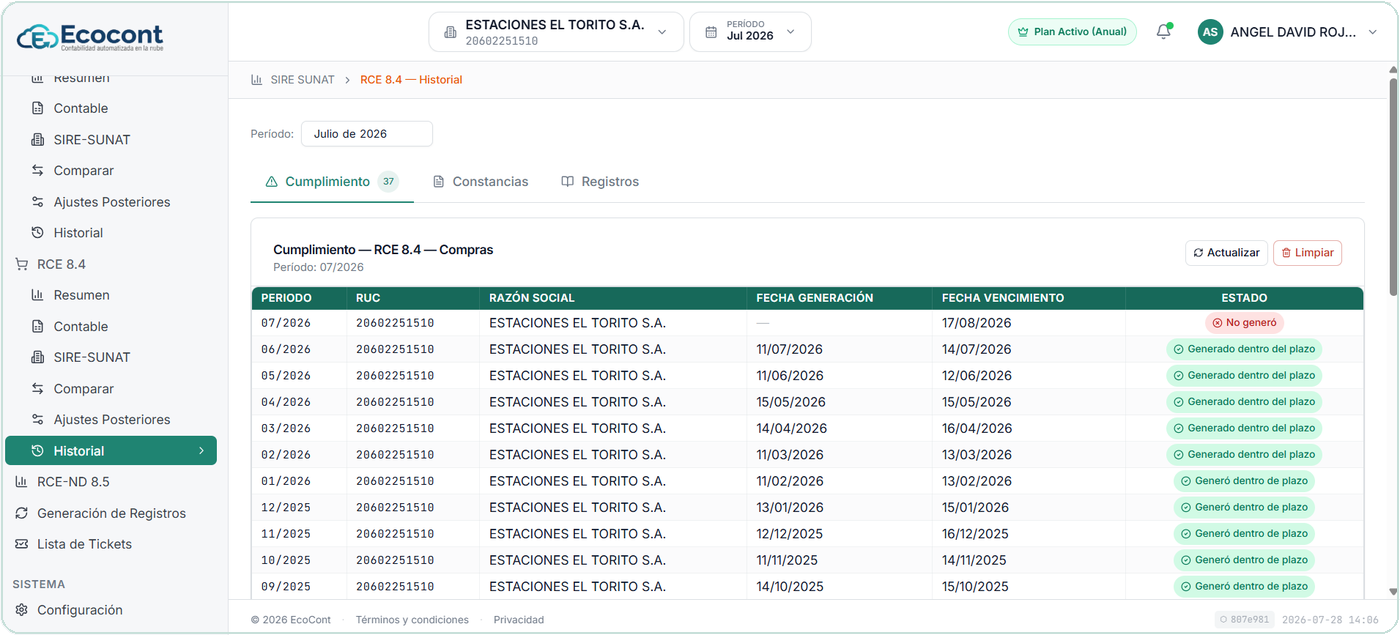Click the Lista de Tickets ticket icon
Image resolution: width=1400 pixels, height=635 pixels.
coord(21,544)
